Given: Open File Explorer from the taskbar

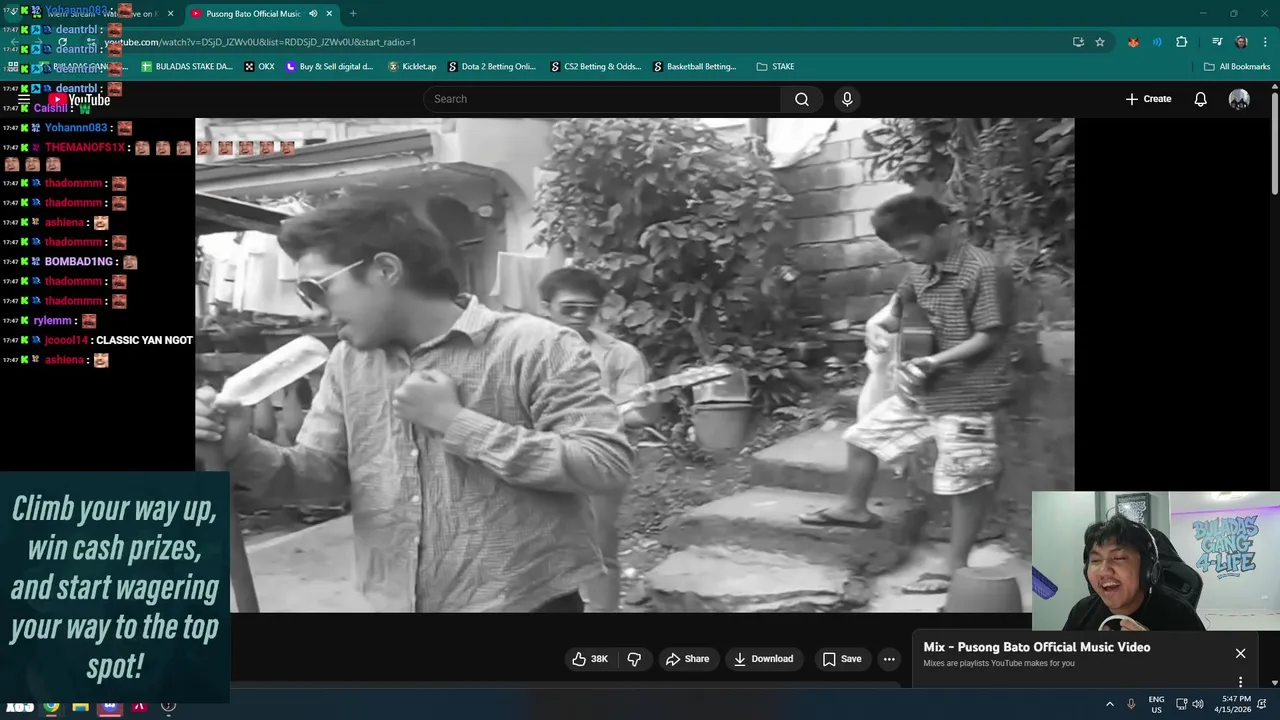Looking at the screenshot, I should [x=80, y=706].
